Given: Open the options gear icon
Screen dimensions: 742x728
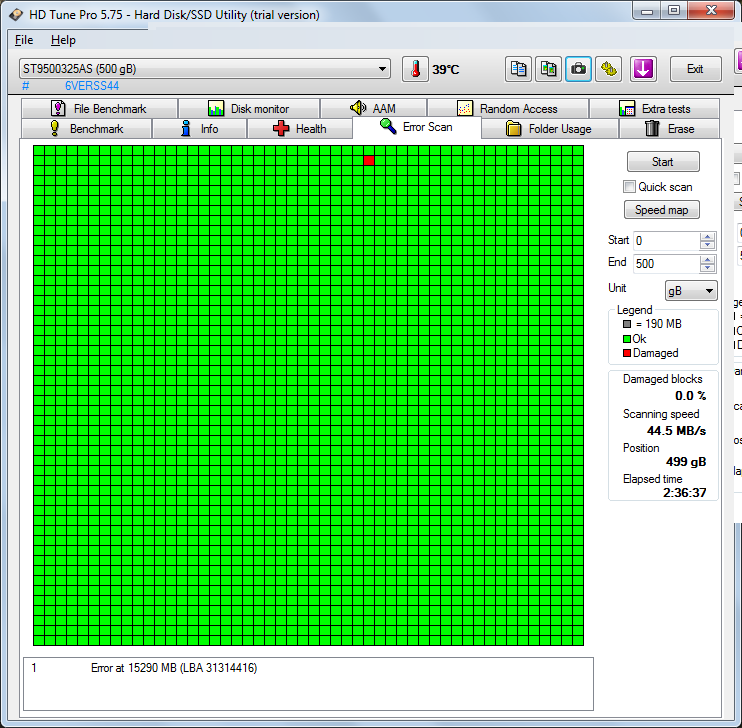Looking at the screenshot, I should [609, 69].
